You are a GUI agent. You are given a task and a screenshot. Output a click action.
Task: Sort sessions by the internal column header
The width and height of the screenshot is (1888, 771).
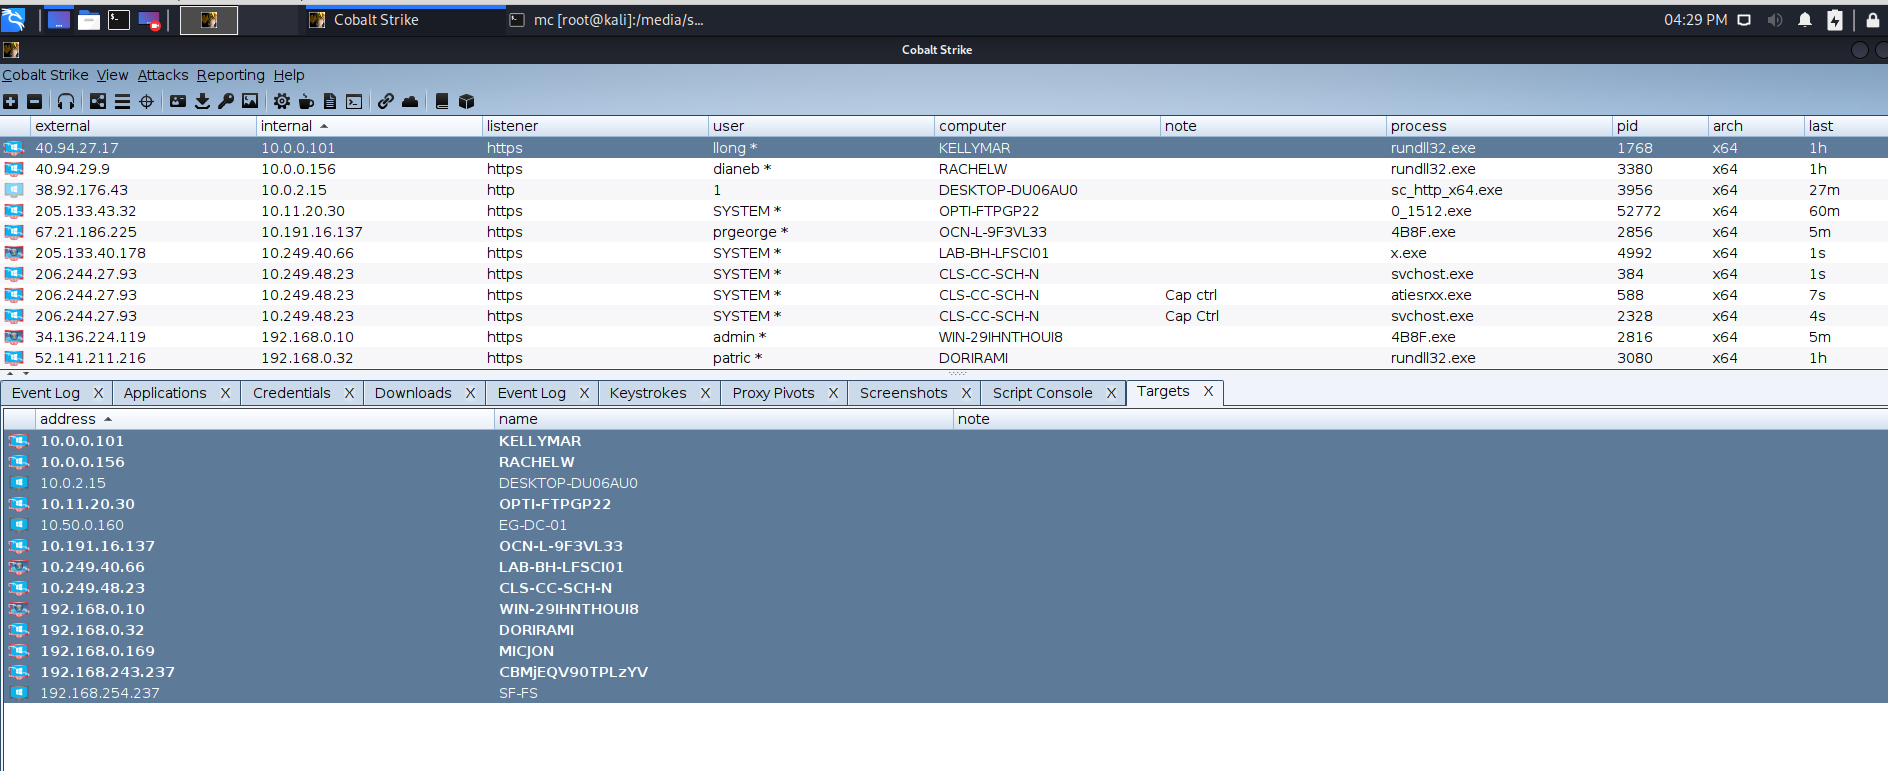coord(369,126)
